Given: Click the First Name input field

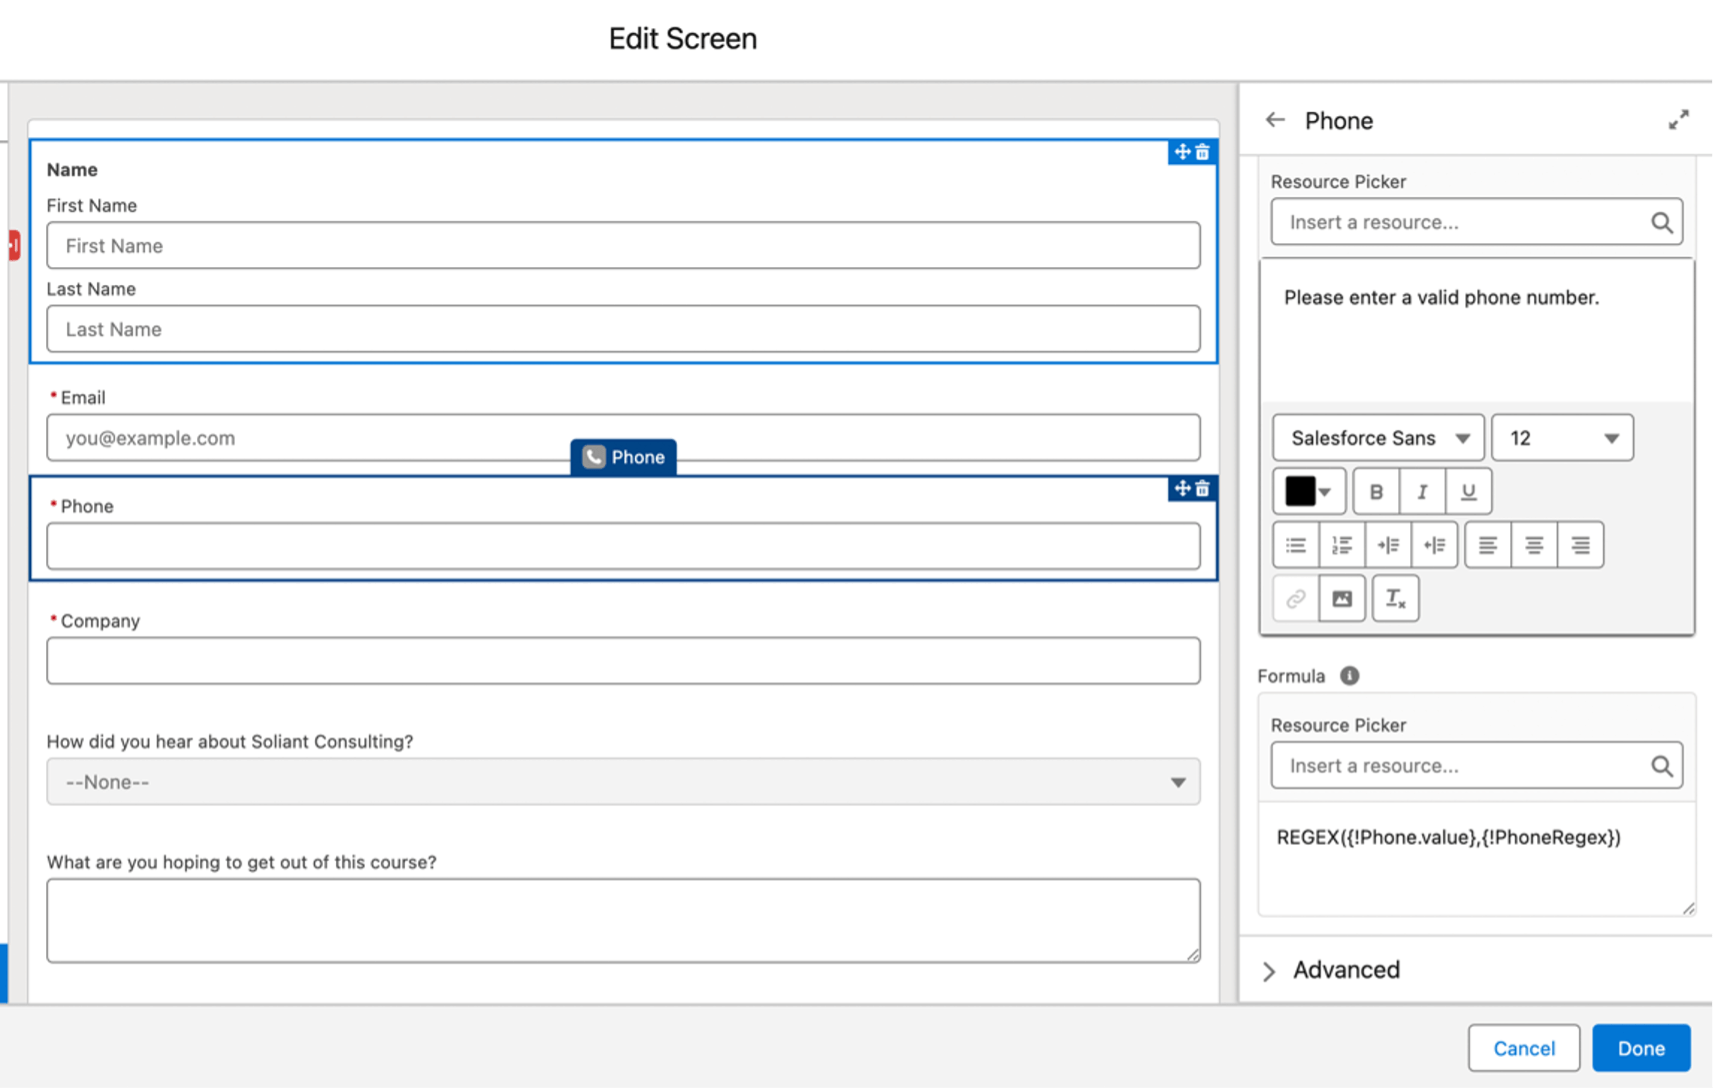Looking at the screenshot, I should click(x=625, y=246).
